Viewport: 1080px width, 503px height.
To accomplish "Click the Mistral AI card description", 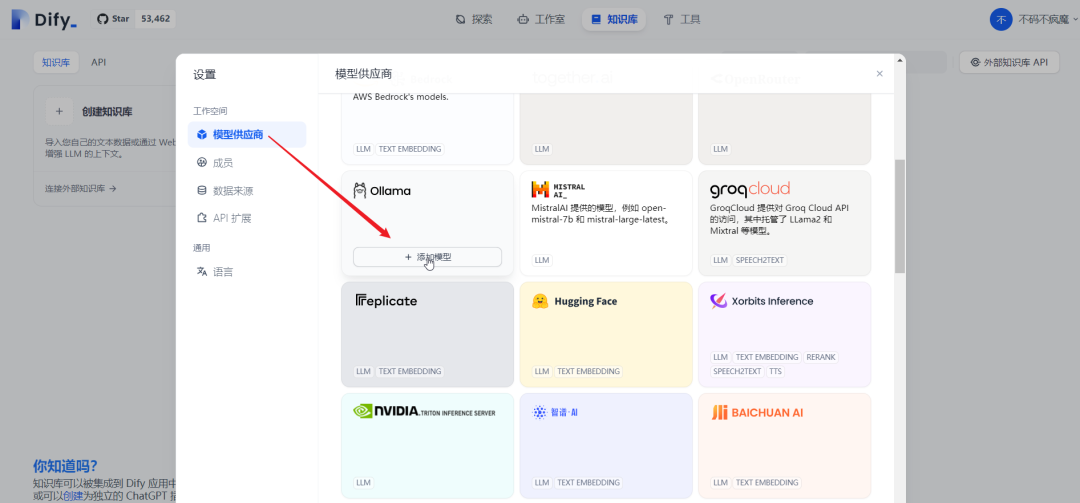I will [599, 214].
